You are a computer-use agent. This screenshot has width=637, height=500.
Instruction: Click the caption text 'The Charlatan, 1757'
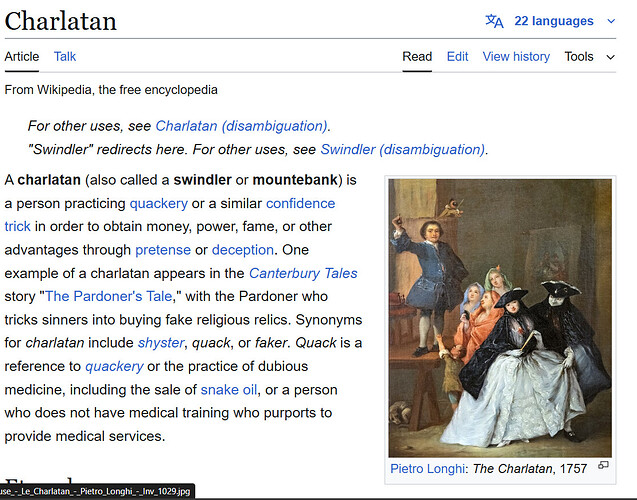(x=530, y=469)
